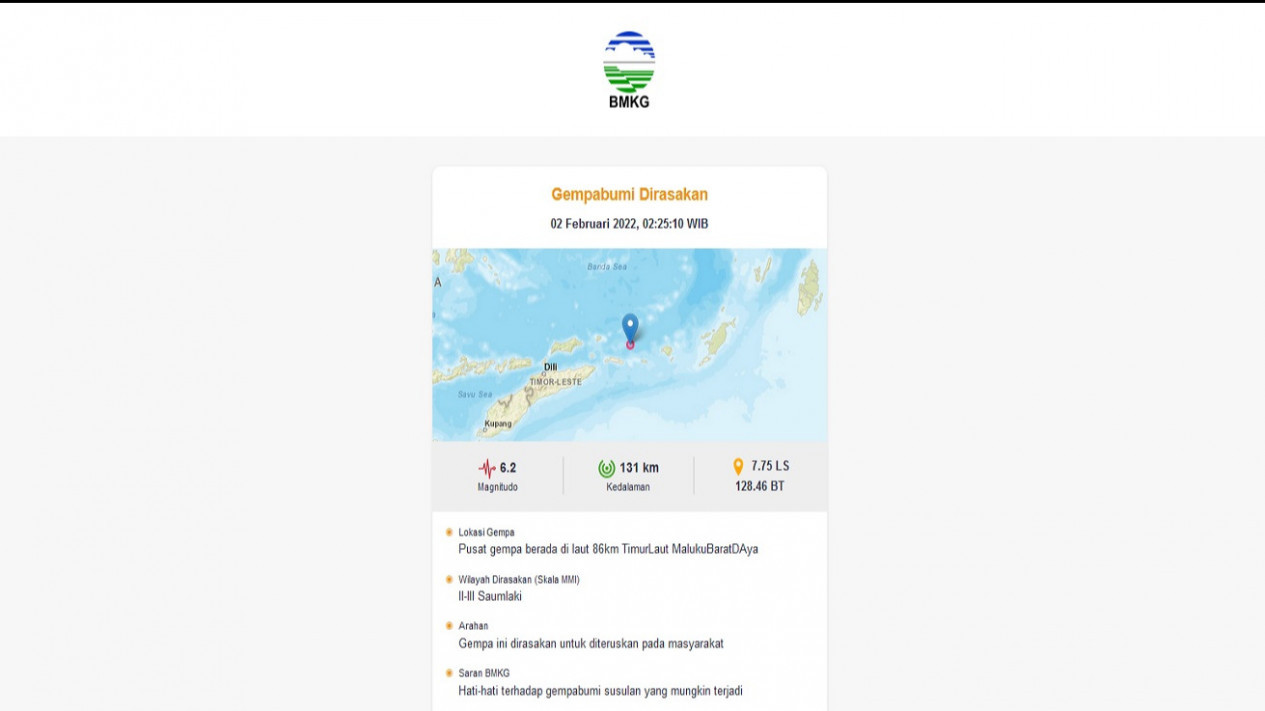Click the orange bullet beside Wilayah Dirasakan

click(x=447, y=579)
